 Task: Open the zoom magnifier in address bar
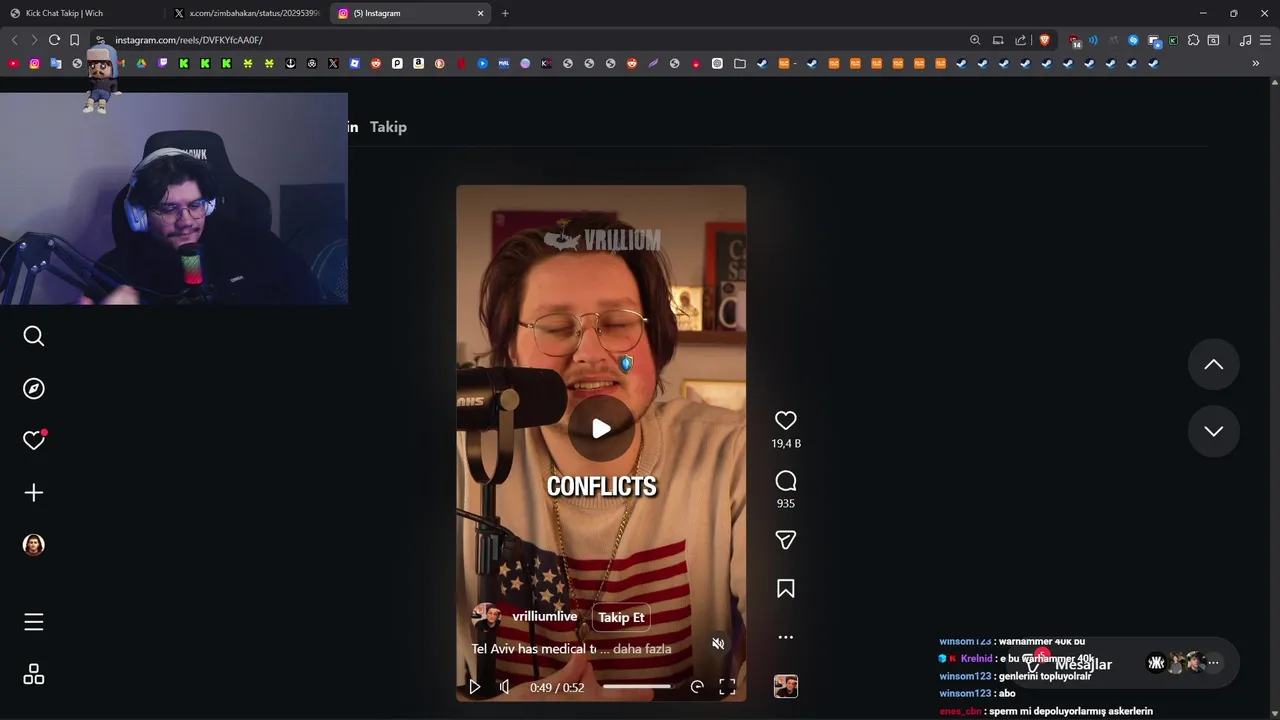(x=975, y=40)
